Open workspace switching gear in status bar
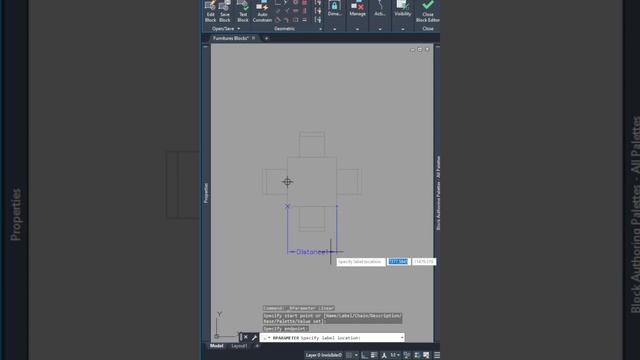640x360 pixels. tap(407, 355)
